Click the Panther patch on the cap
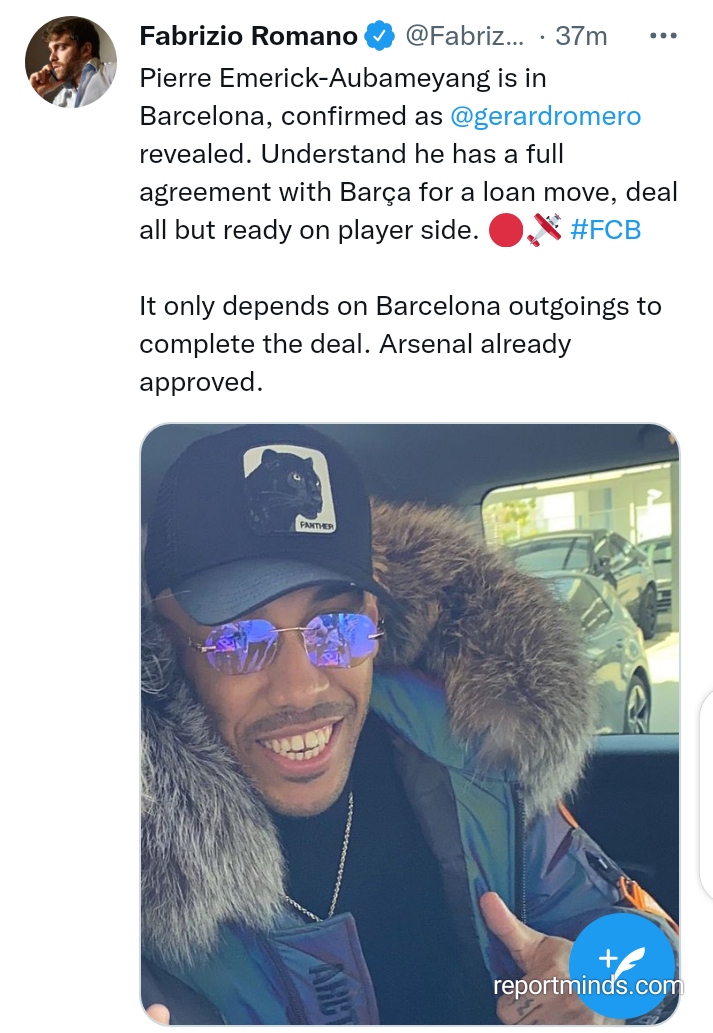The height and width of the screenshot is (1033, 713). pyautogui.click(x=290, y=489)
